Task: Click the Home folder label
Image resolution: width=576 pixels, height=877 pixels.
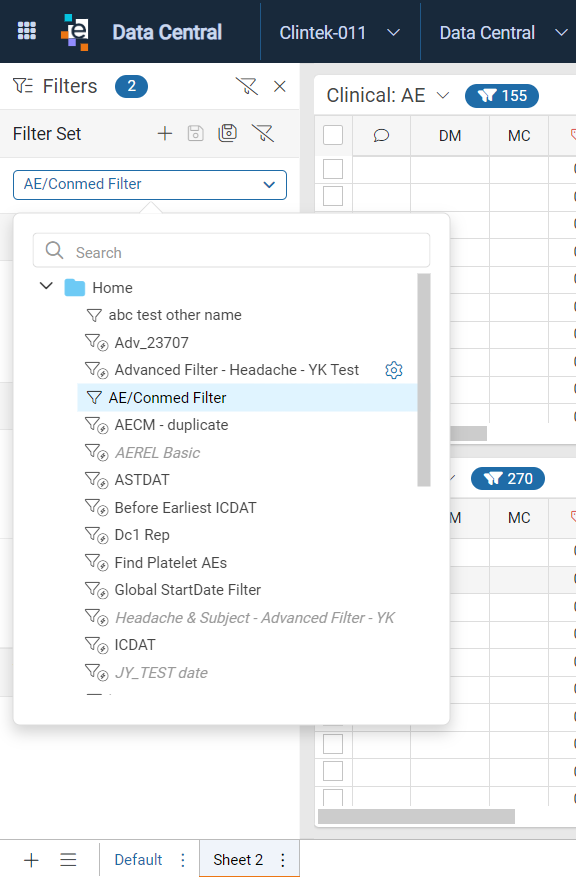Action: (112, 287)
